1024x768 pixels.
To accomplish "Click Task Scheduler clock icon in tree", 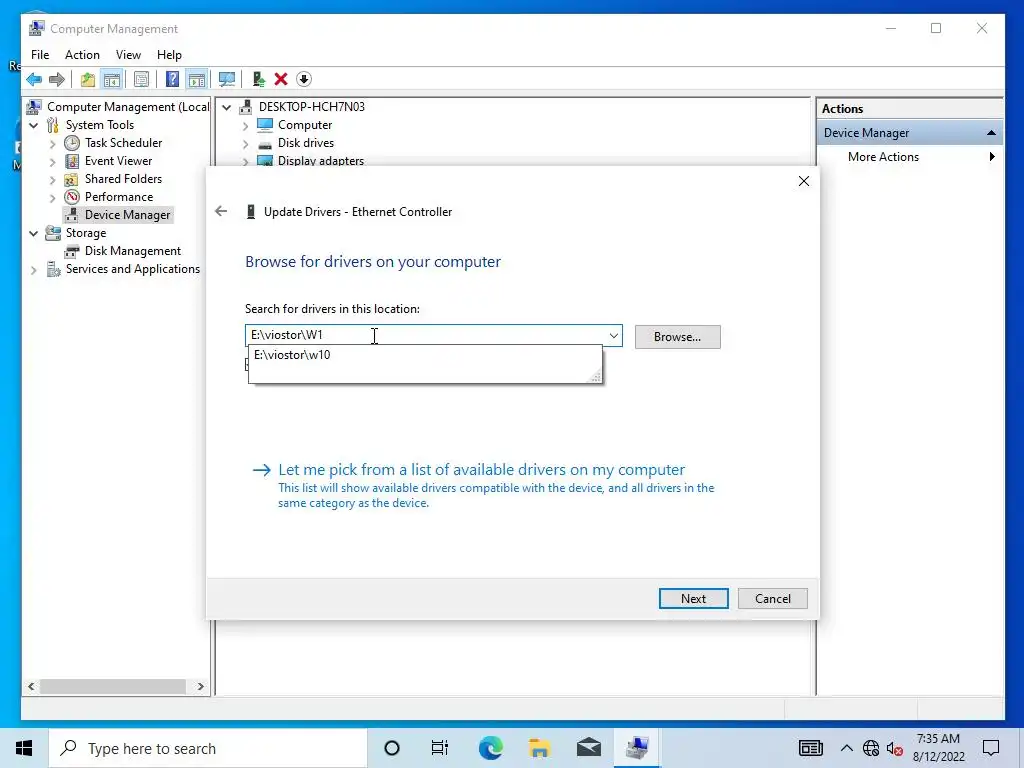I will pos(72,142).
